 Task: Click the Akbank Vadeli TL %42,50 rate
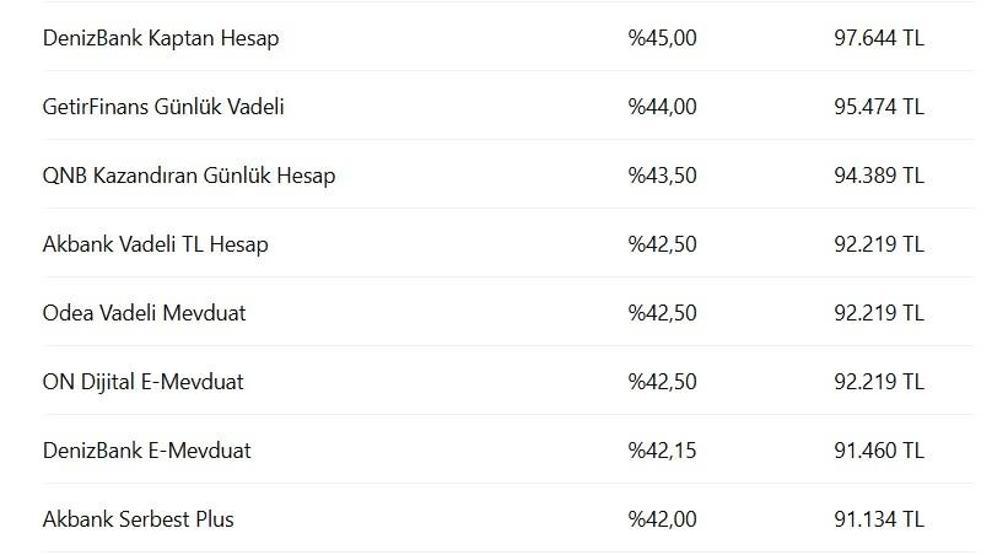point(662,244)
